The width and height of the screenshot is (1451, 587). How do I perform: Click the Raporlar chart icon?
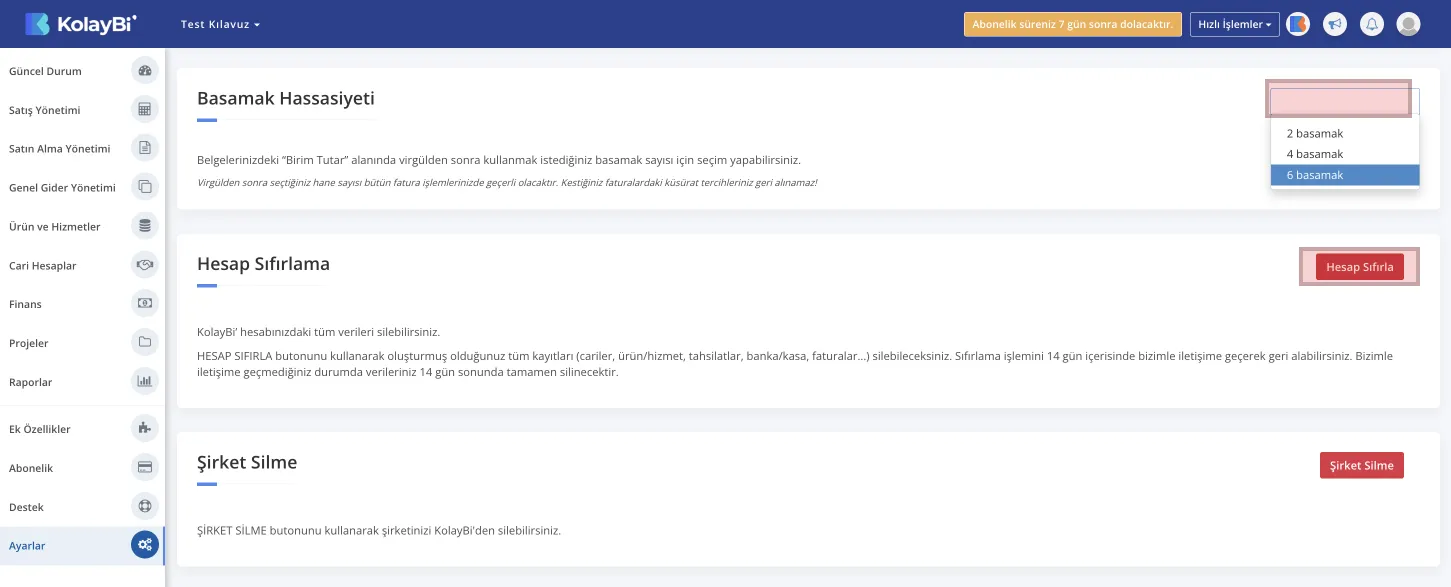(145, 381)
